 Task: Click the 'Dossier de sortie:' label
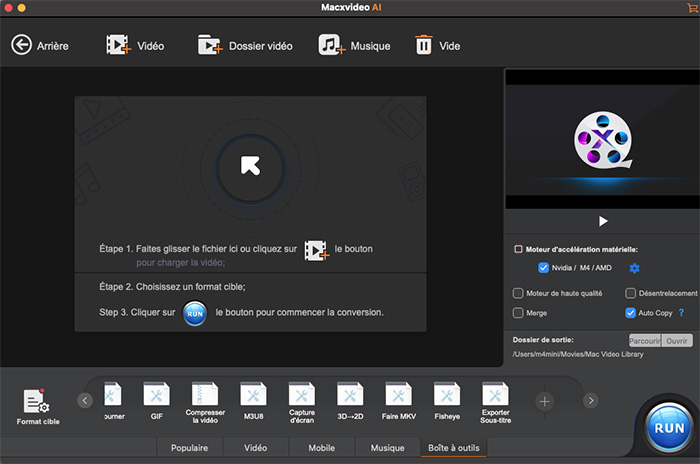click(x=543, y=340)
